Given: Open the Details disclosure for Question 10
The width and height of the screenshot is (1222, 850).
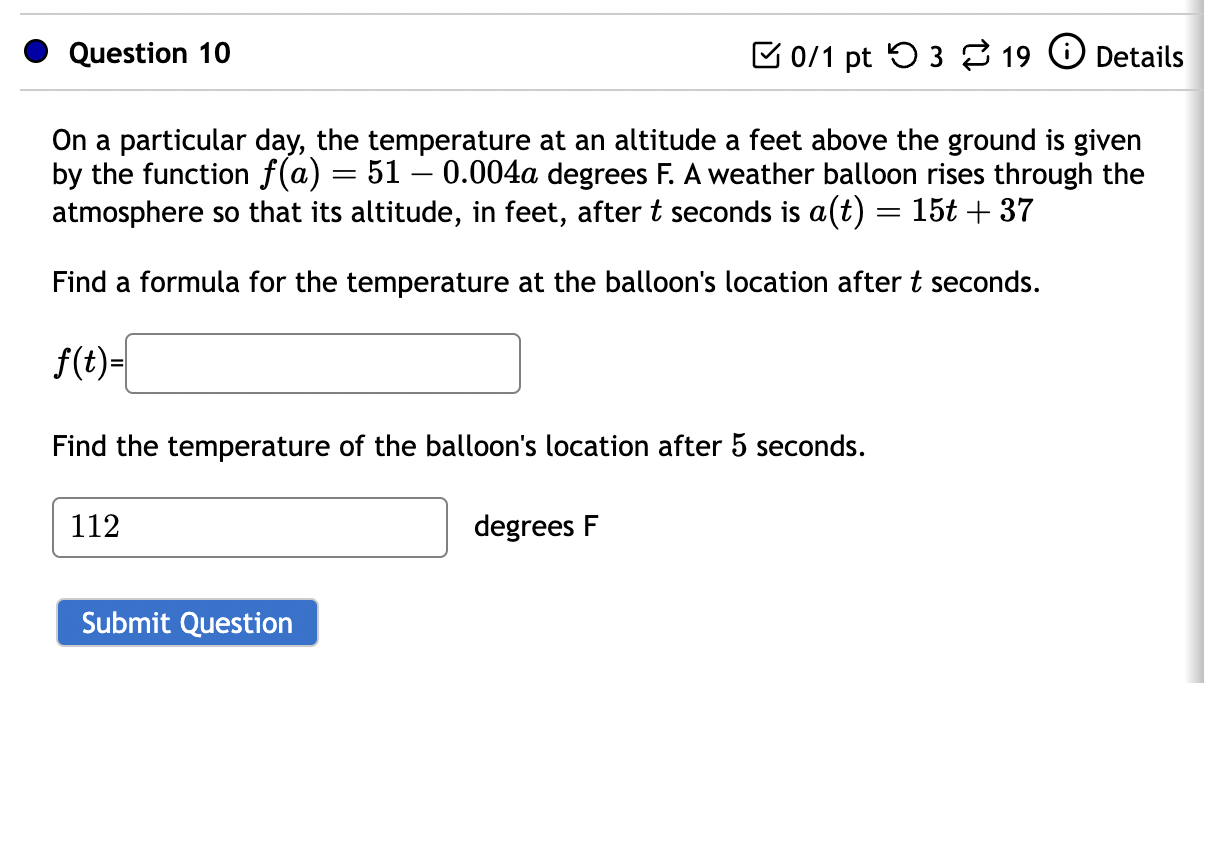Looking at the screenshot, I should pos(1140,57).
